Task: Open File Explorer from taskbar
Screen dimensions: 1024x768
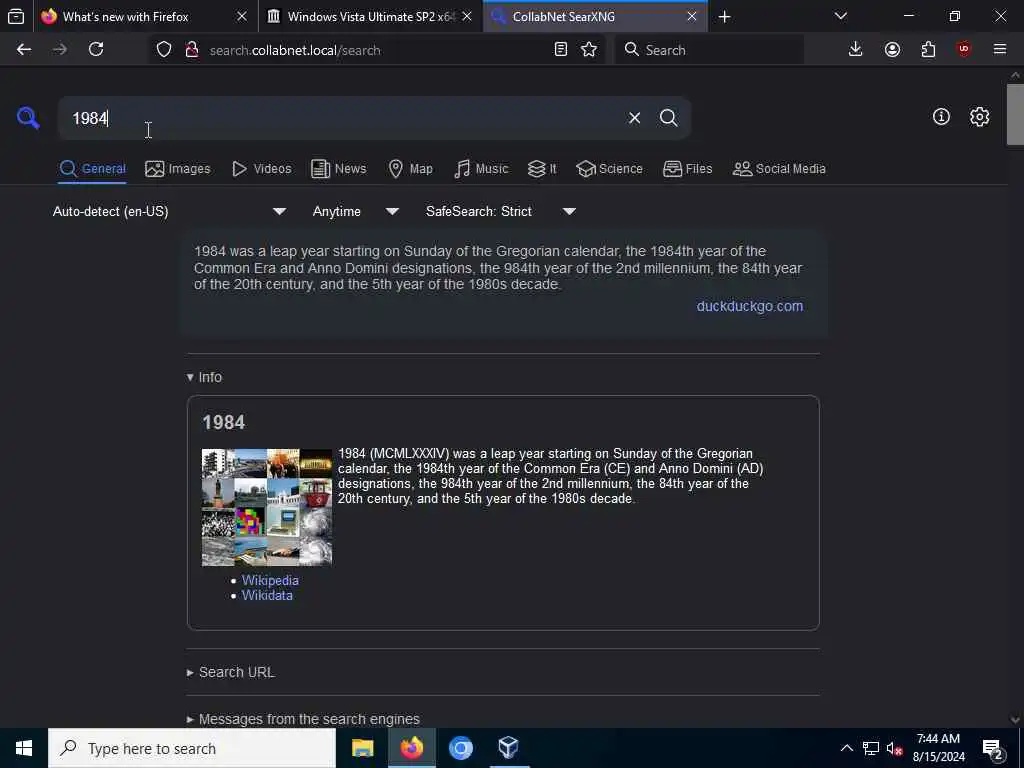Action: coord(362,748)
